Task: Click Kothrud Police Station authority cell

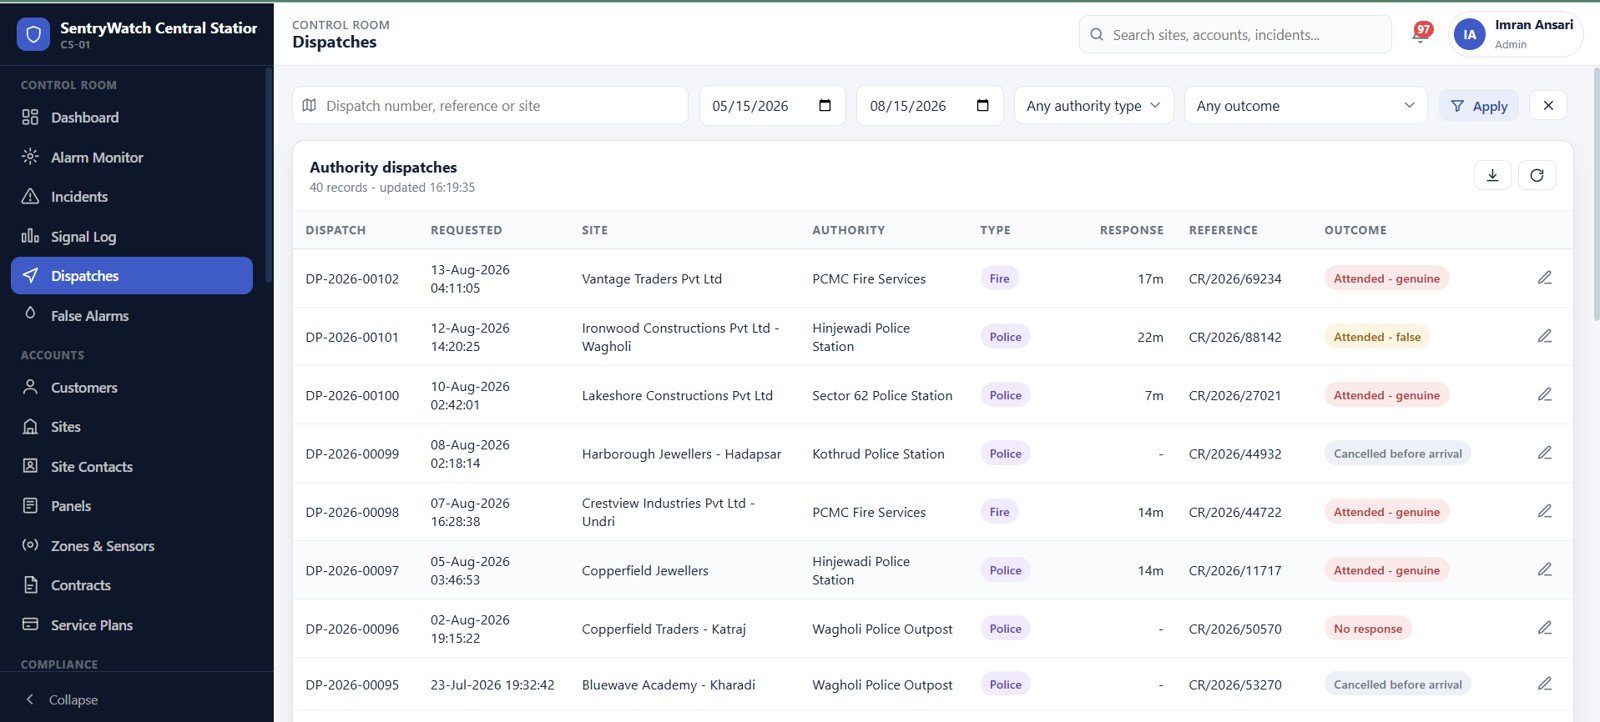Action: click(878, 454)
